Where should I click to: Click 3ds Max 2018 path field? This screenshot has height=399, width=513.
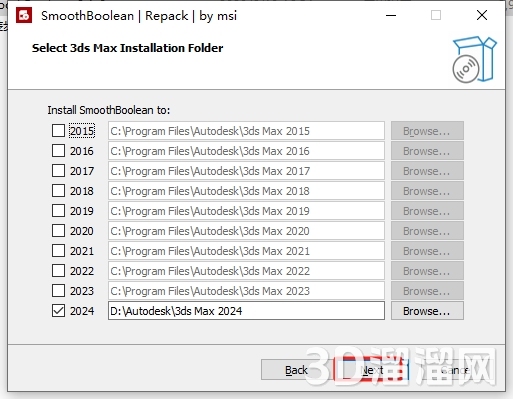click(246, 191)
